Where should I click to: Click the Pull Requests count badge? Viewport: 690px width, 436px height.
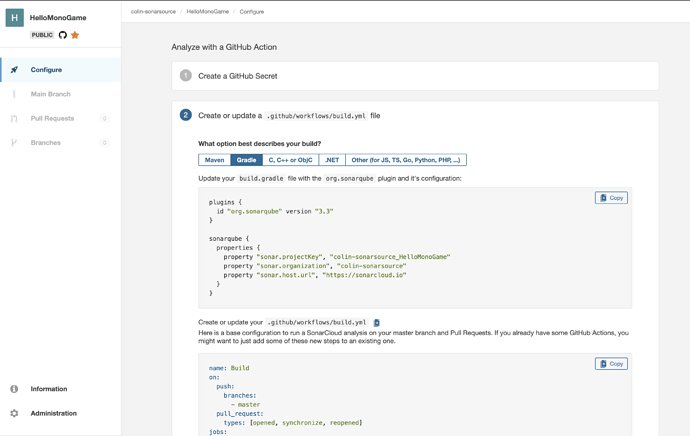[x=104, y=118]
